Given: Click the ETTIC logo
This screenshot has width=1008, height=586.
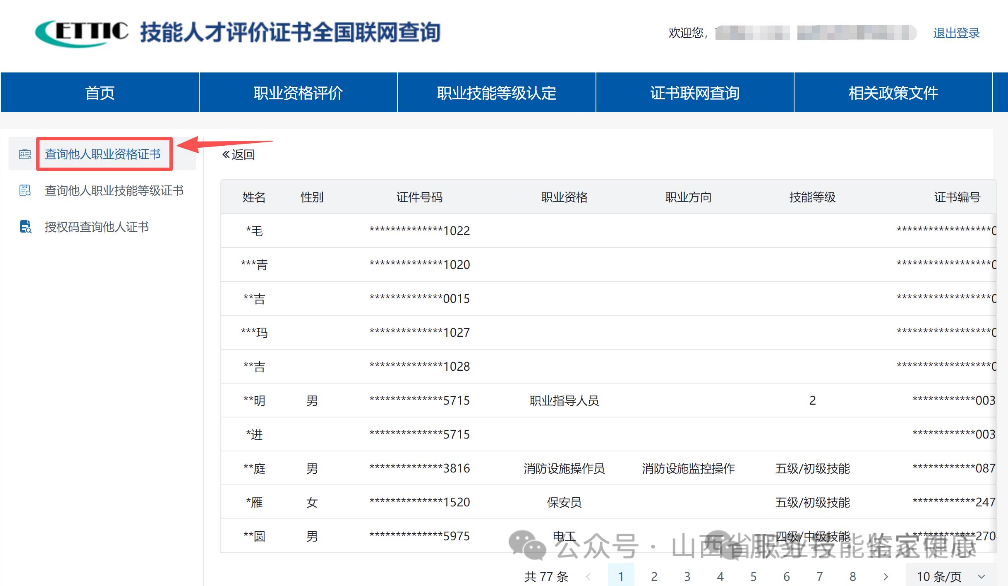Looking at the screenshot, I should click(82, 32).
